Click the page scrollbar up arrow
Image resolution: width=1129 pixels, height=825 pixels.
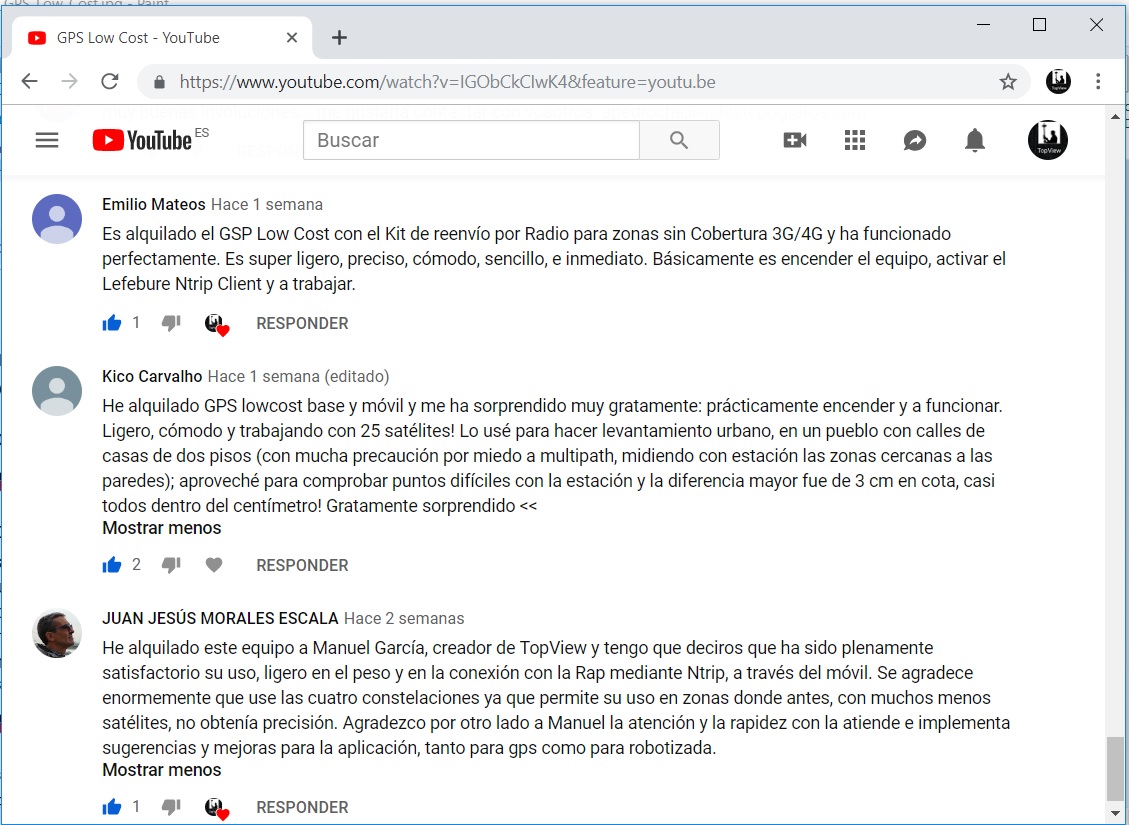pos(1115,116)
